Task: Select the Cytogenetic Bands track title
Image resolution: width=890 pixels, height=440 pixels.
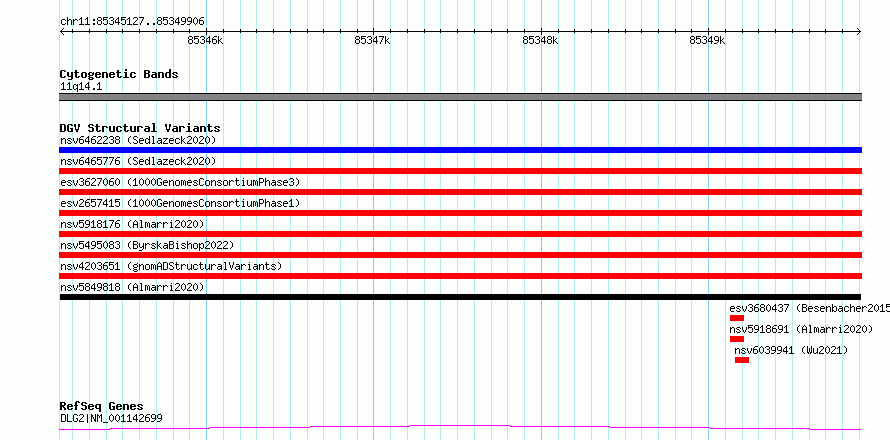Action: coord(119,74)
